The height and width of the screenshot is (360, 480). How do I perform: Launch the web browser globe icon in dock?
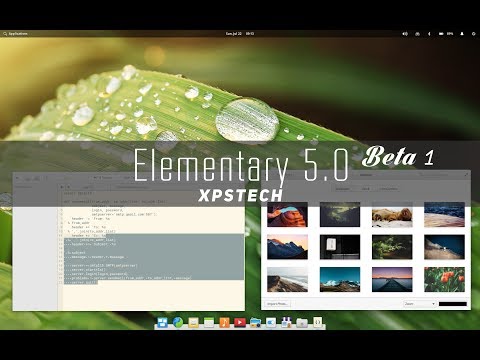pos(178,322)
